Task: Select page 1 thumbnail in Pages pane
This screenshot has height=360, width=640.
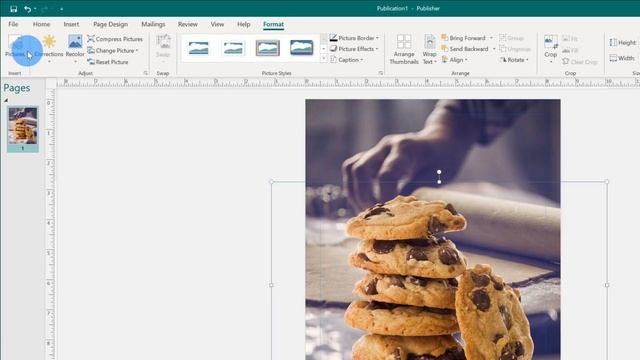Action: pos(23,129)
